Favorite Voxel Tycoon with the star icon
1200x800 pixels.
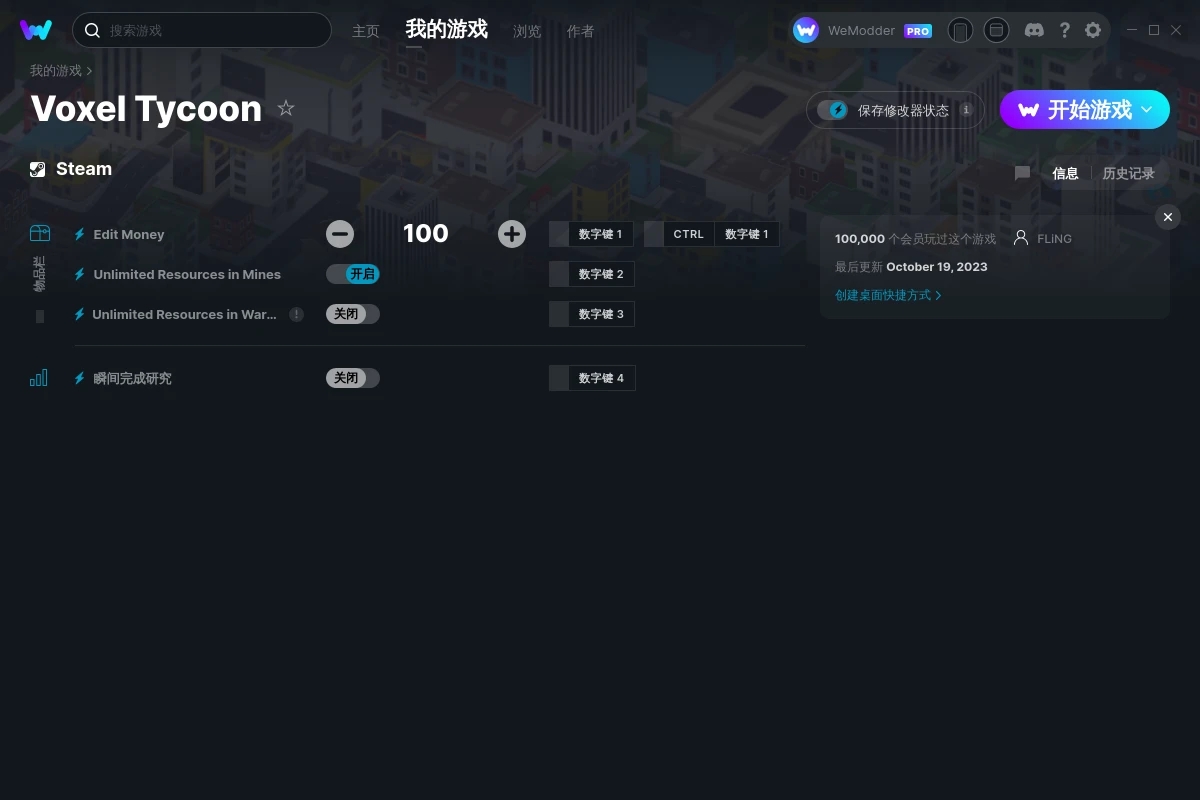(286, 108)
